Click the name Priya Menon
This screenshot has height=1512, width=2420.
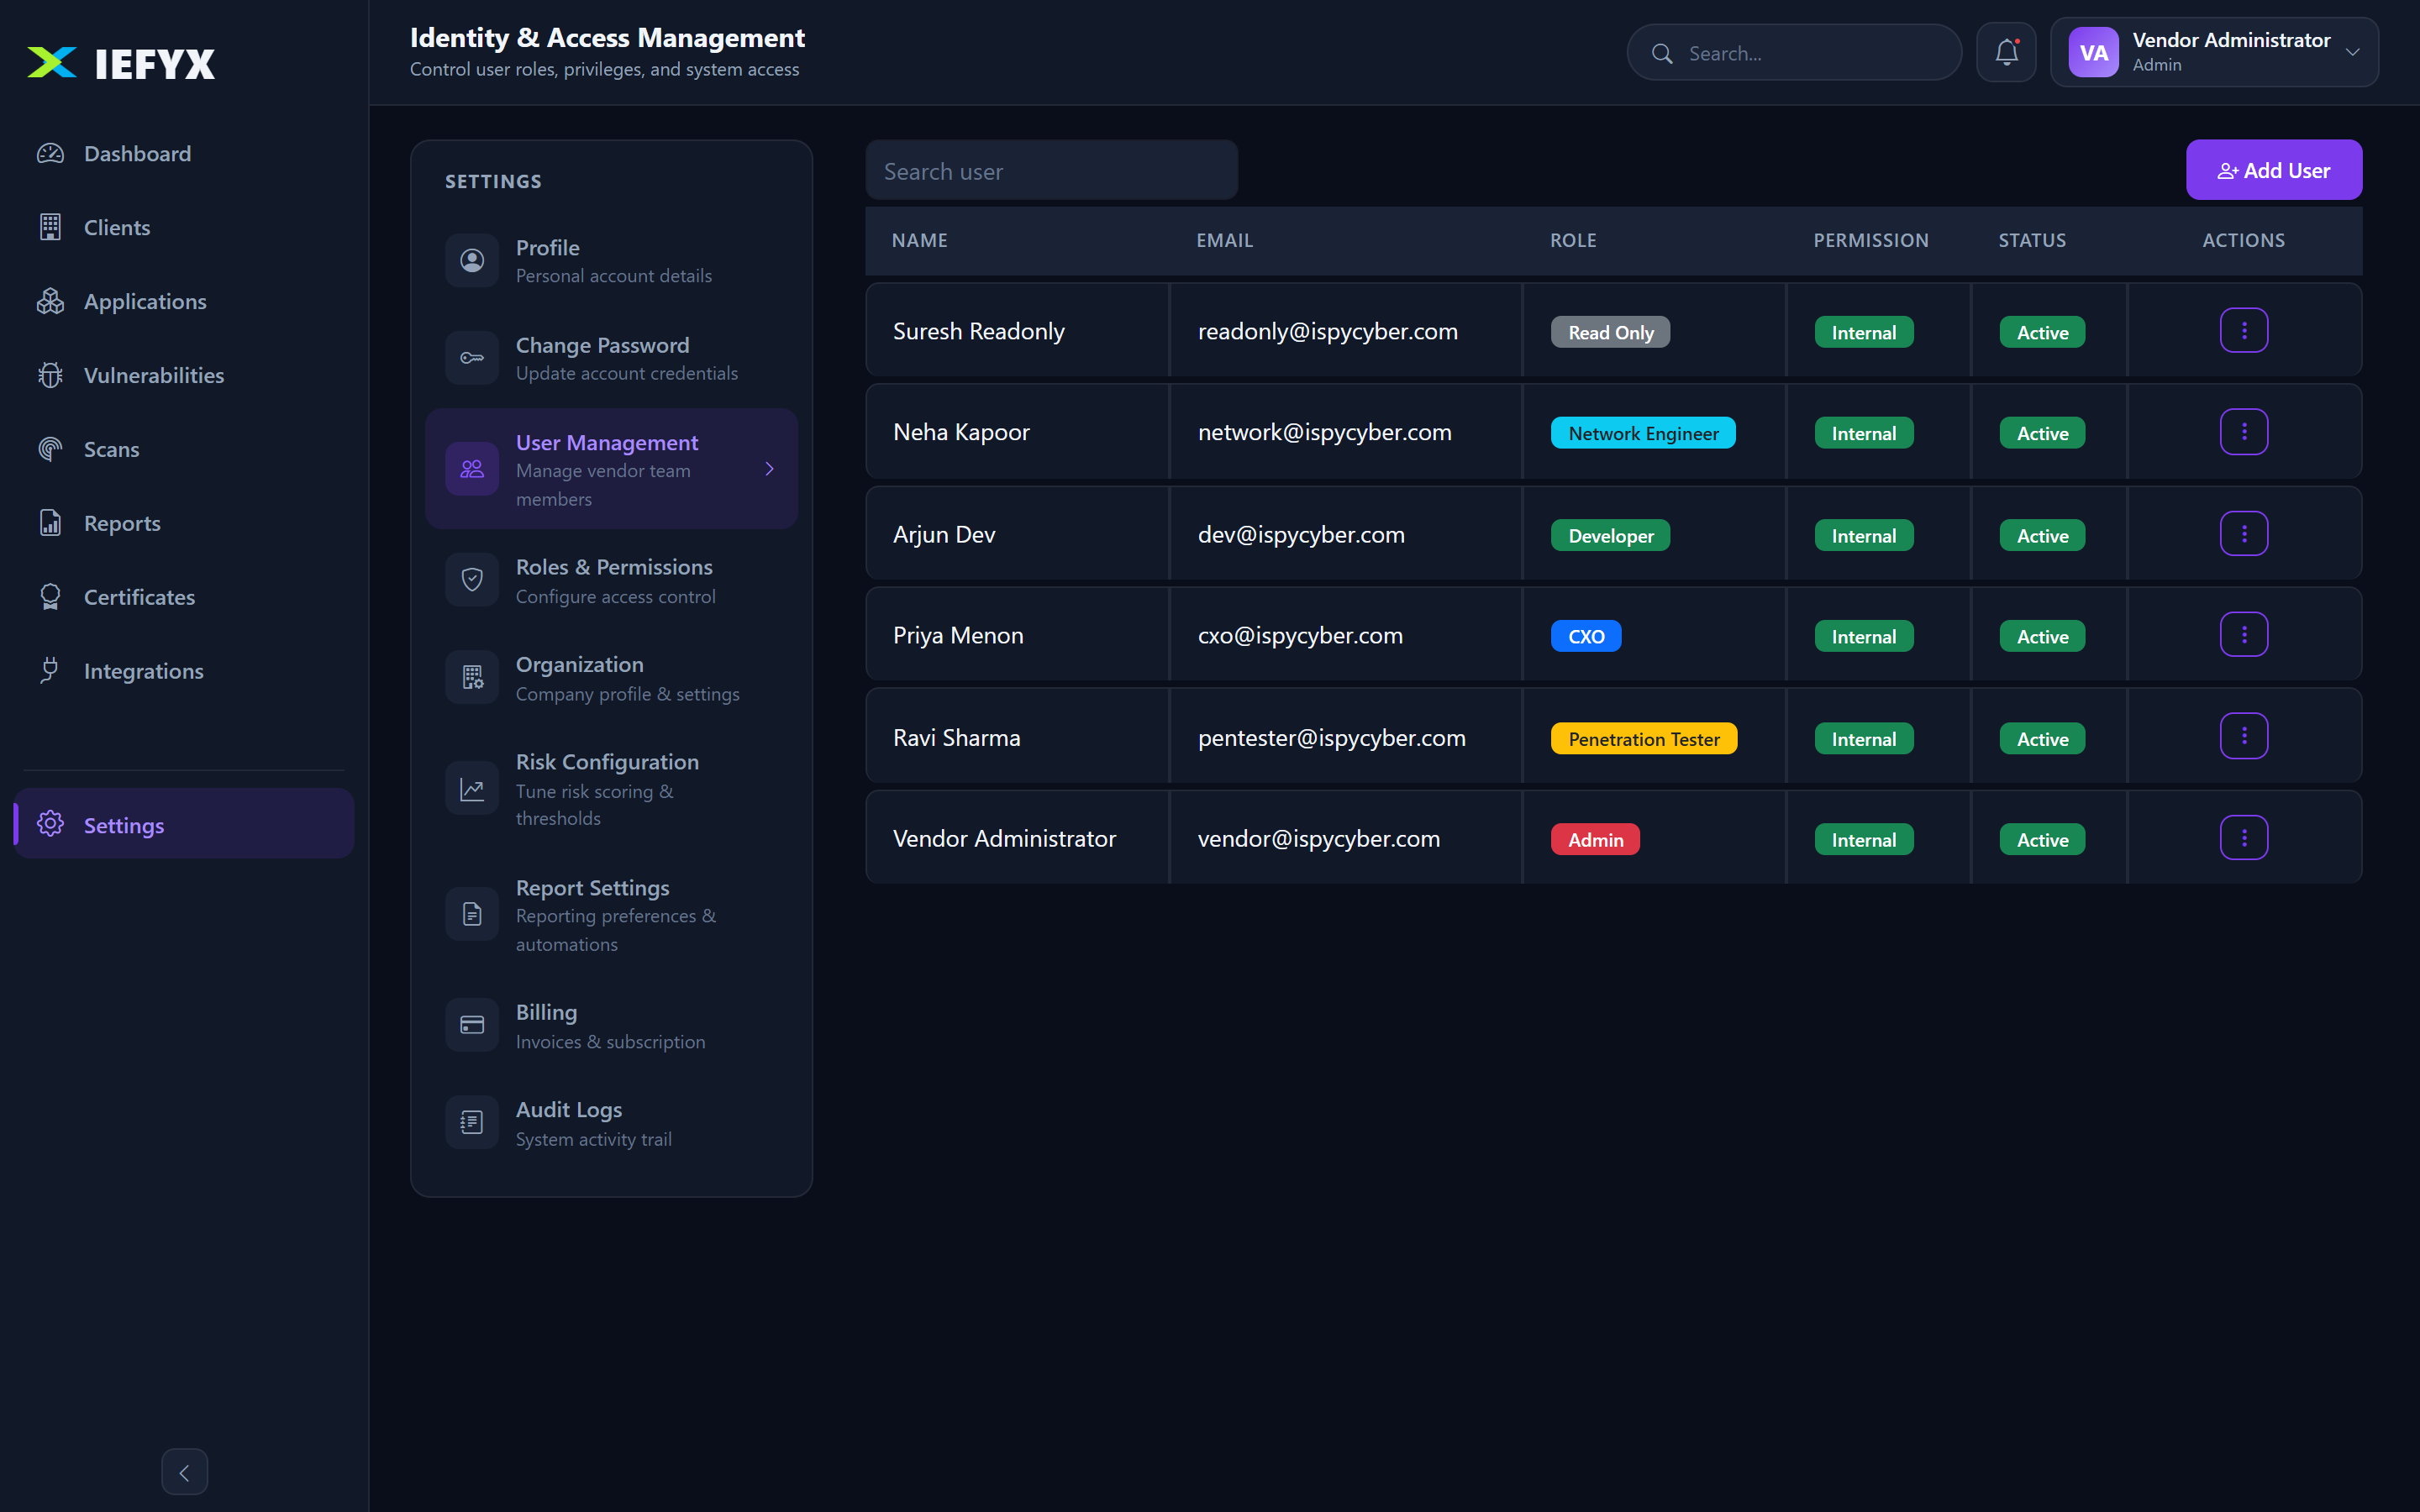click(x=958, y=635)
